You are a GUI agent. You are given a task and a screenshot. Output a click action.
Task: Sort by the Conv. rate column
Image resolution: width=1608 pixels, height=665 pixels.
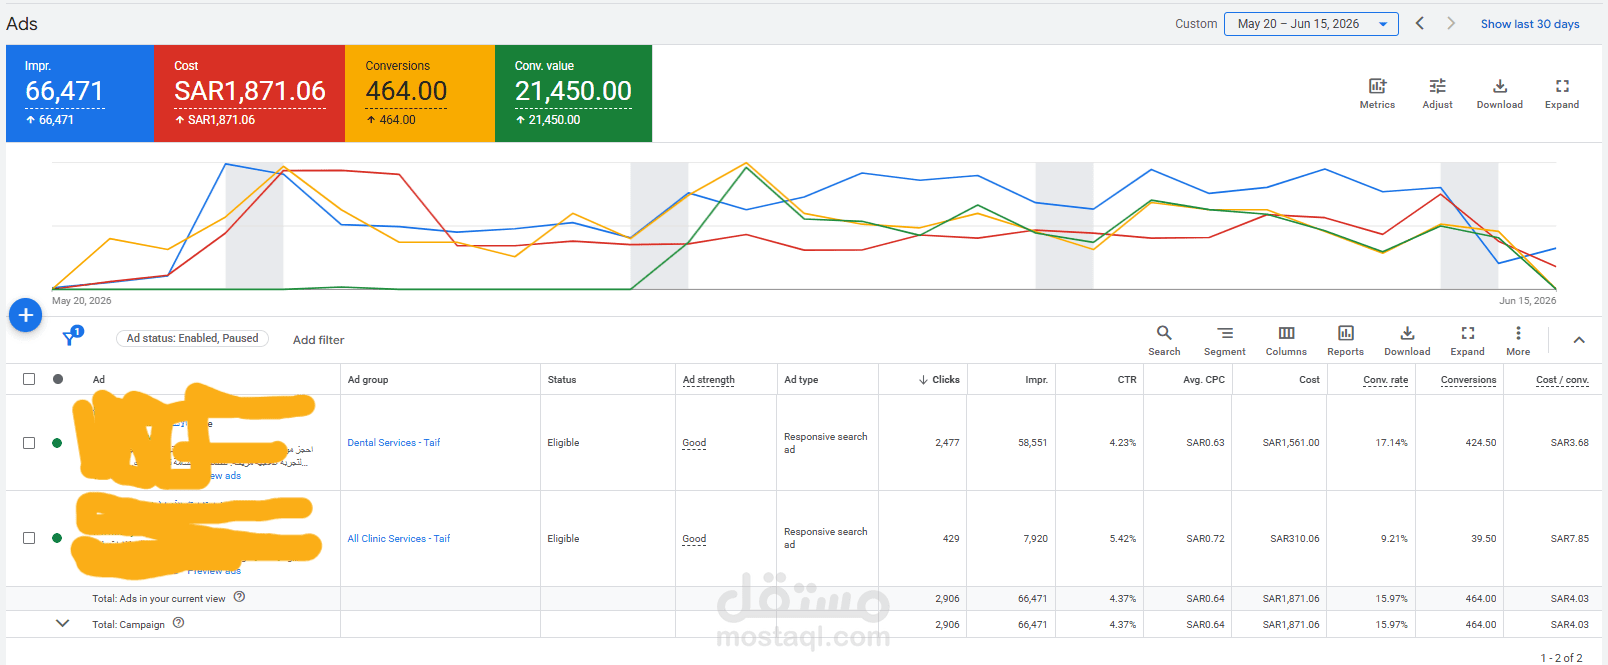pyautogui.click(x=1385, y=380)
